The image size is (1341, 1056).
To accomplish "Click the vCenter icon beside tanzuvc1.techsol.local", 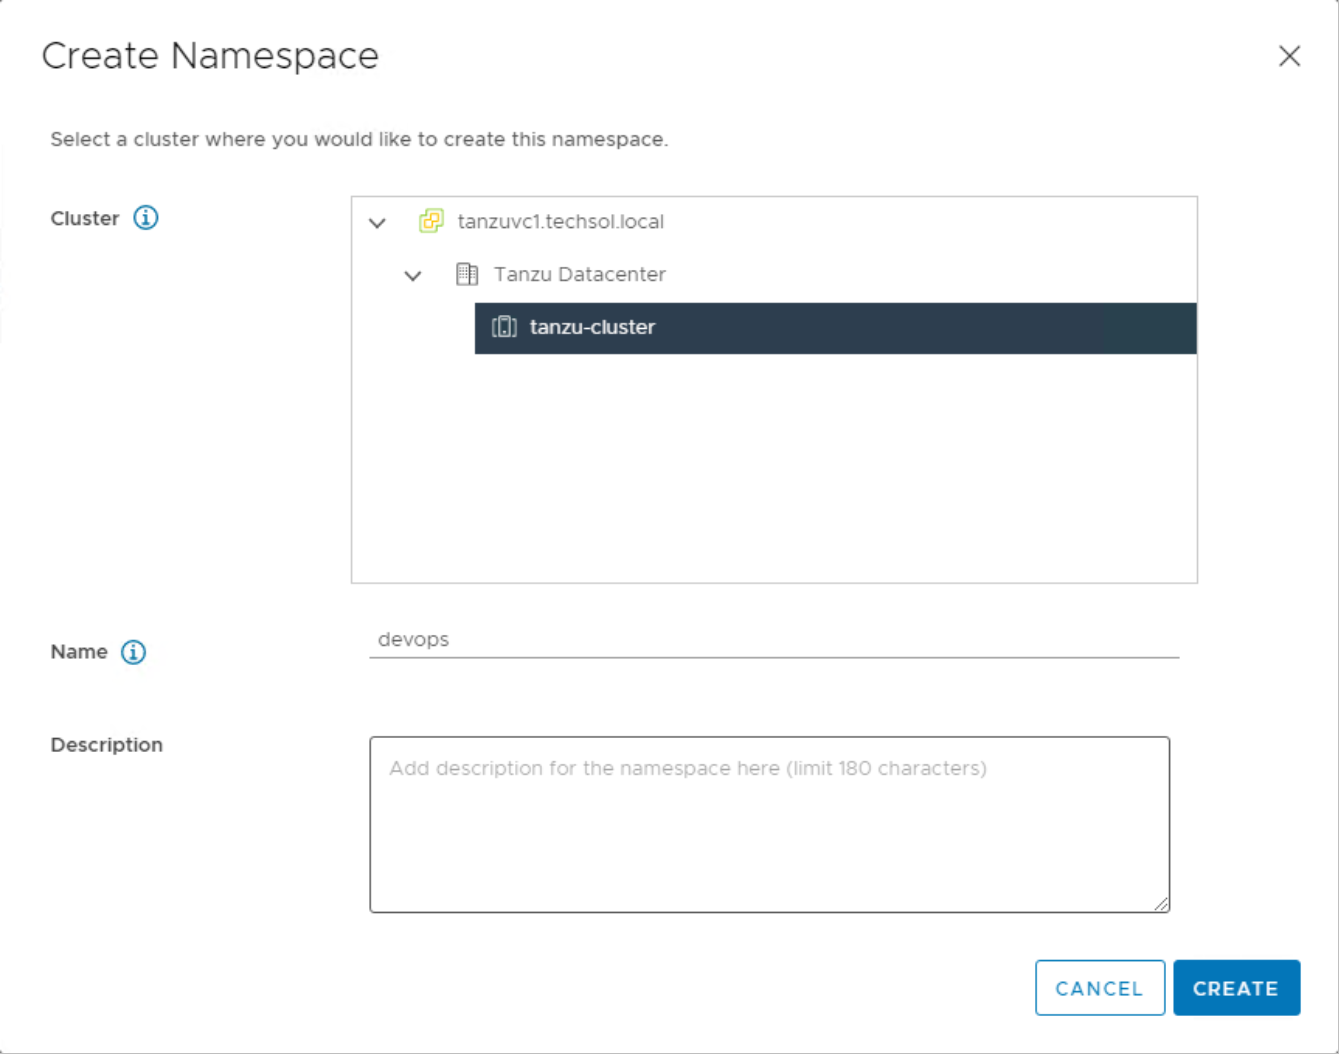I will pos(431,221).
